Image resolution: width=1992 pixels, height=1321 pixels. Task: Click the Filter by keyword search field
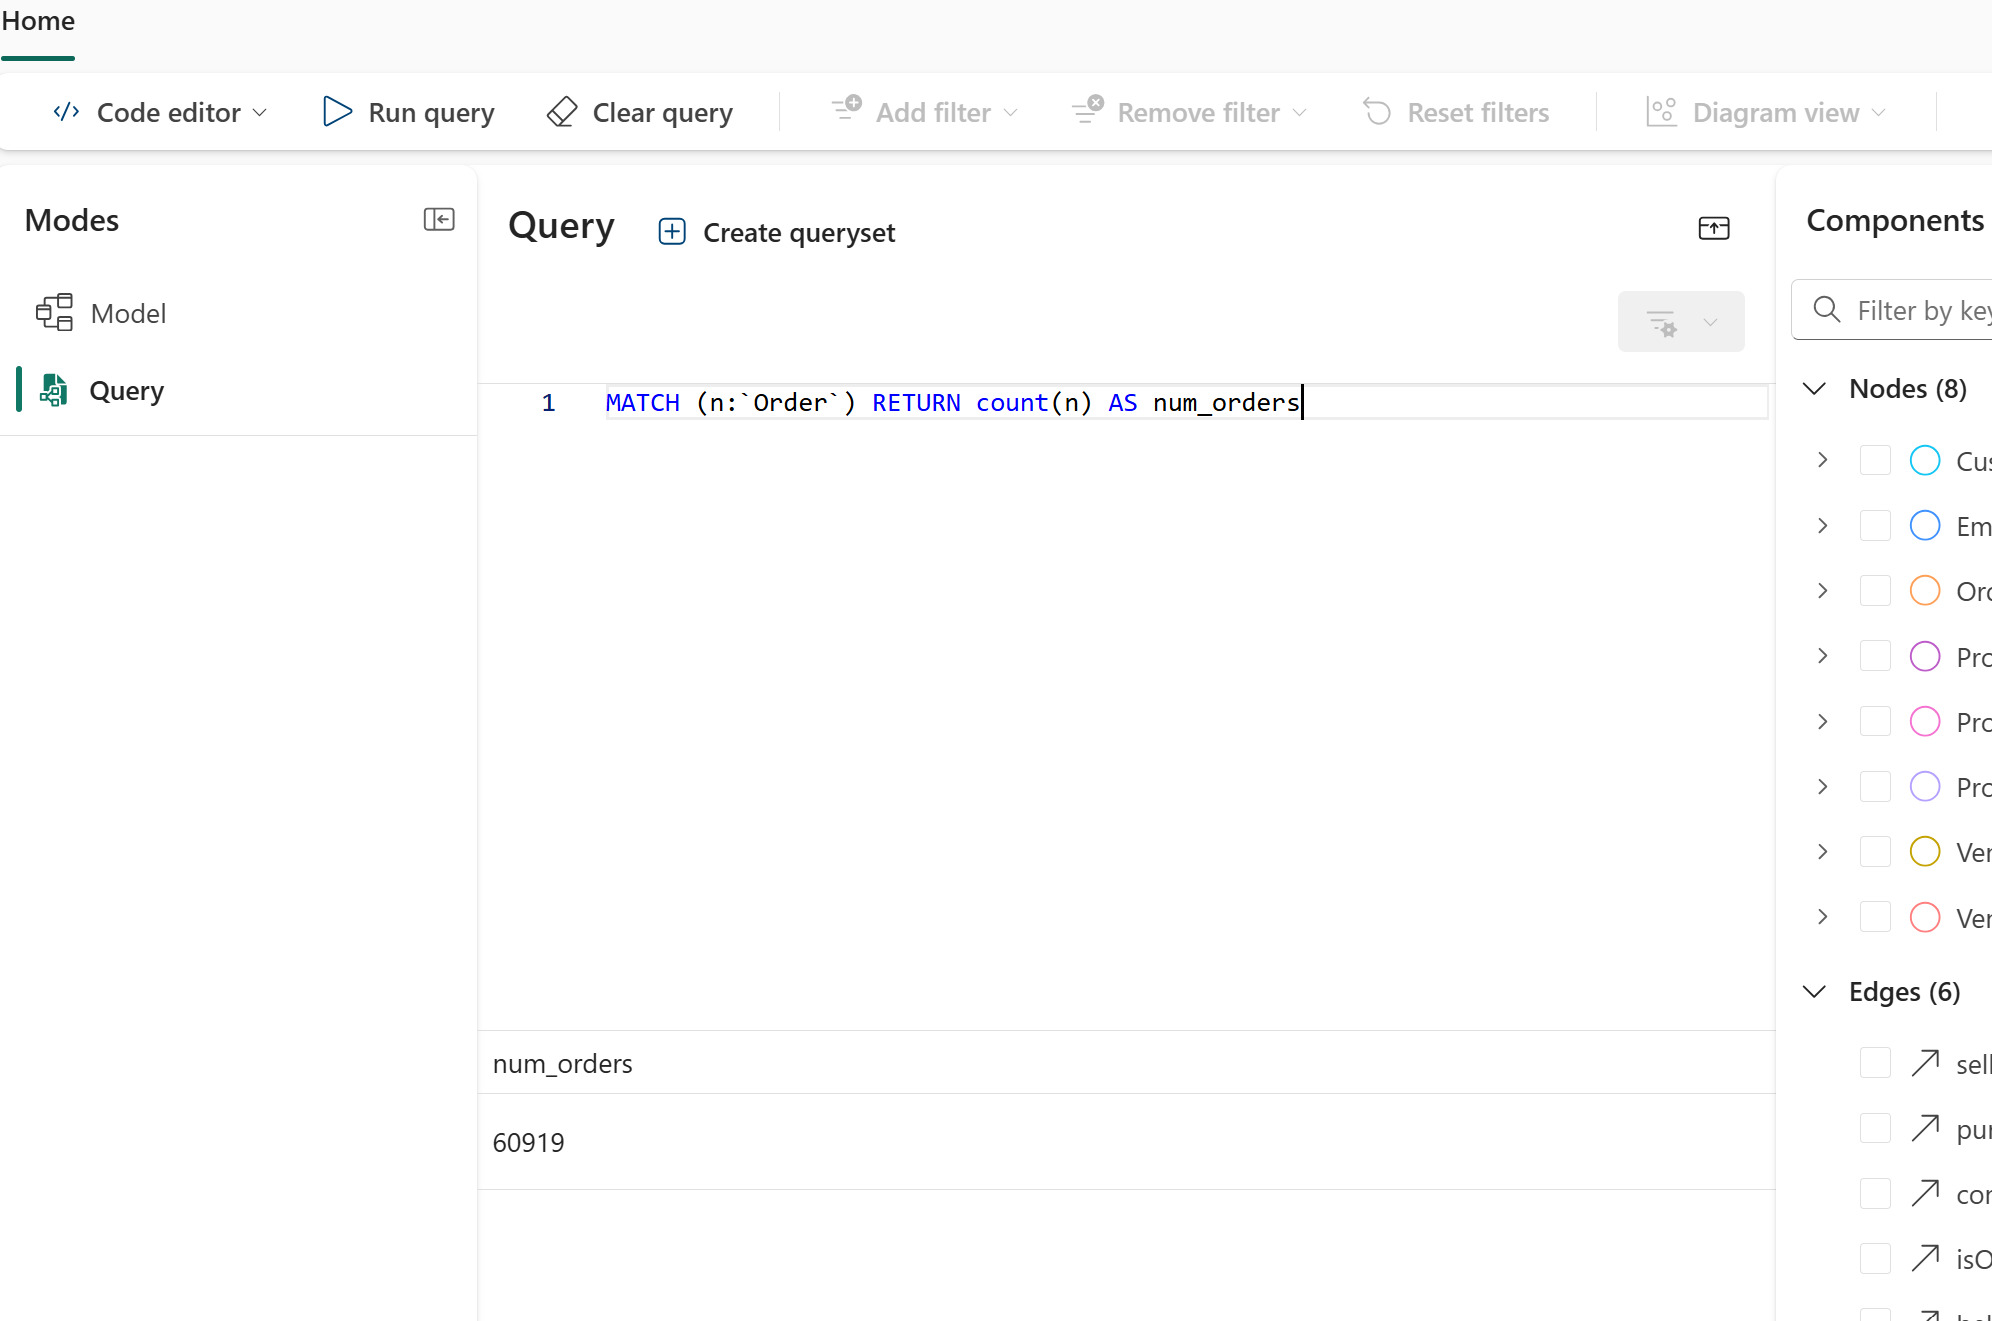(1920, 311)
